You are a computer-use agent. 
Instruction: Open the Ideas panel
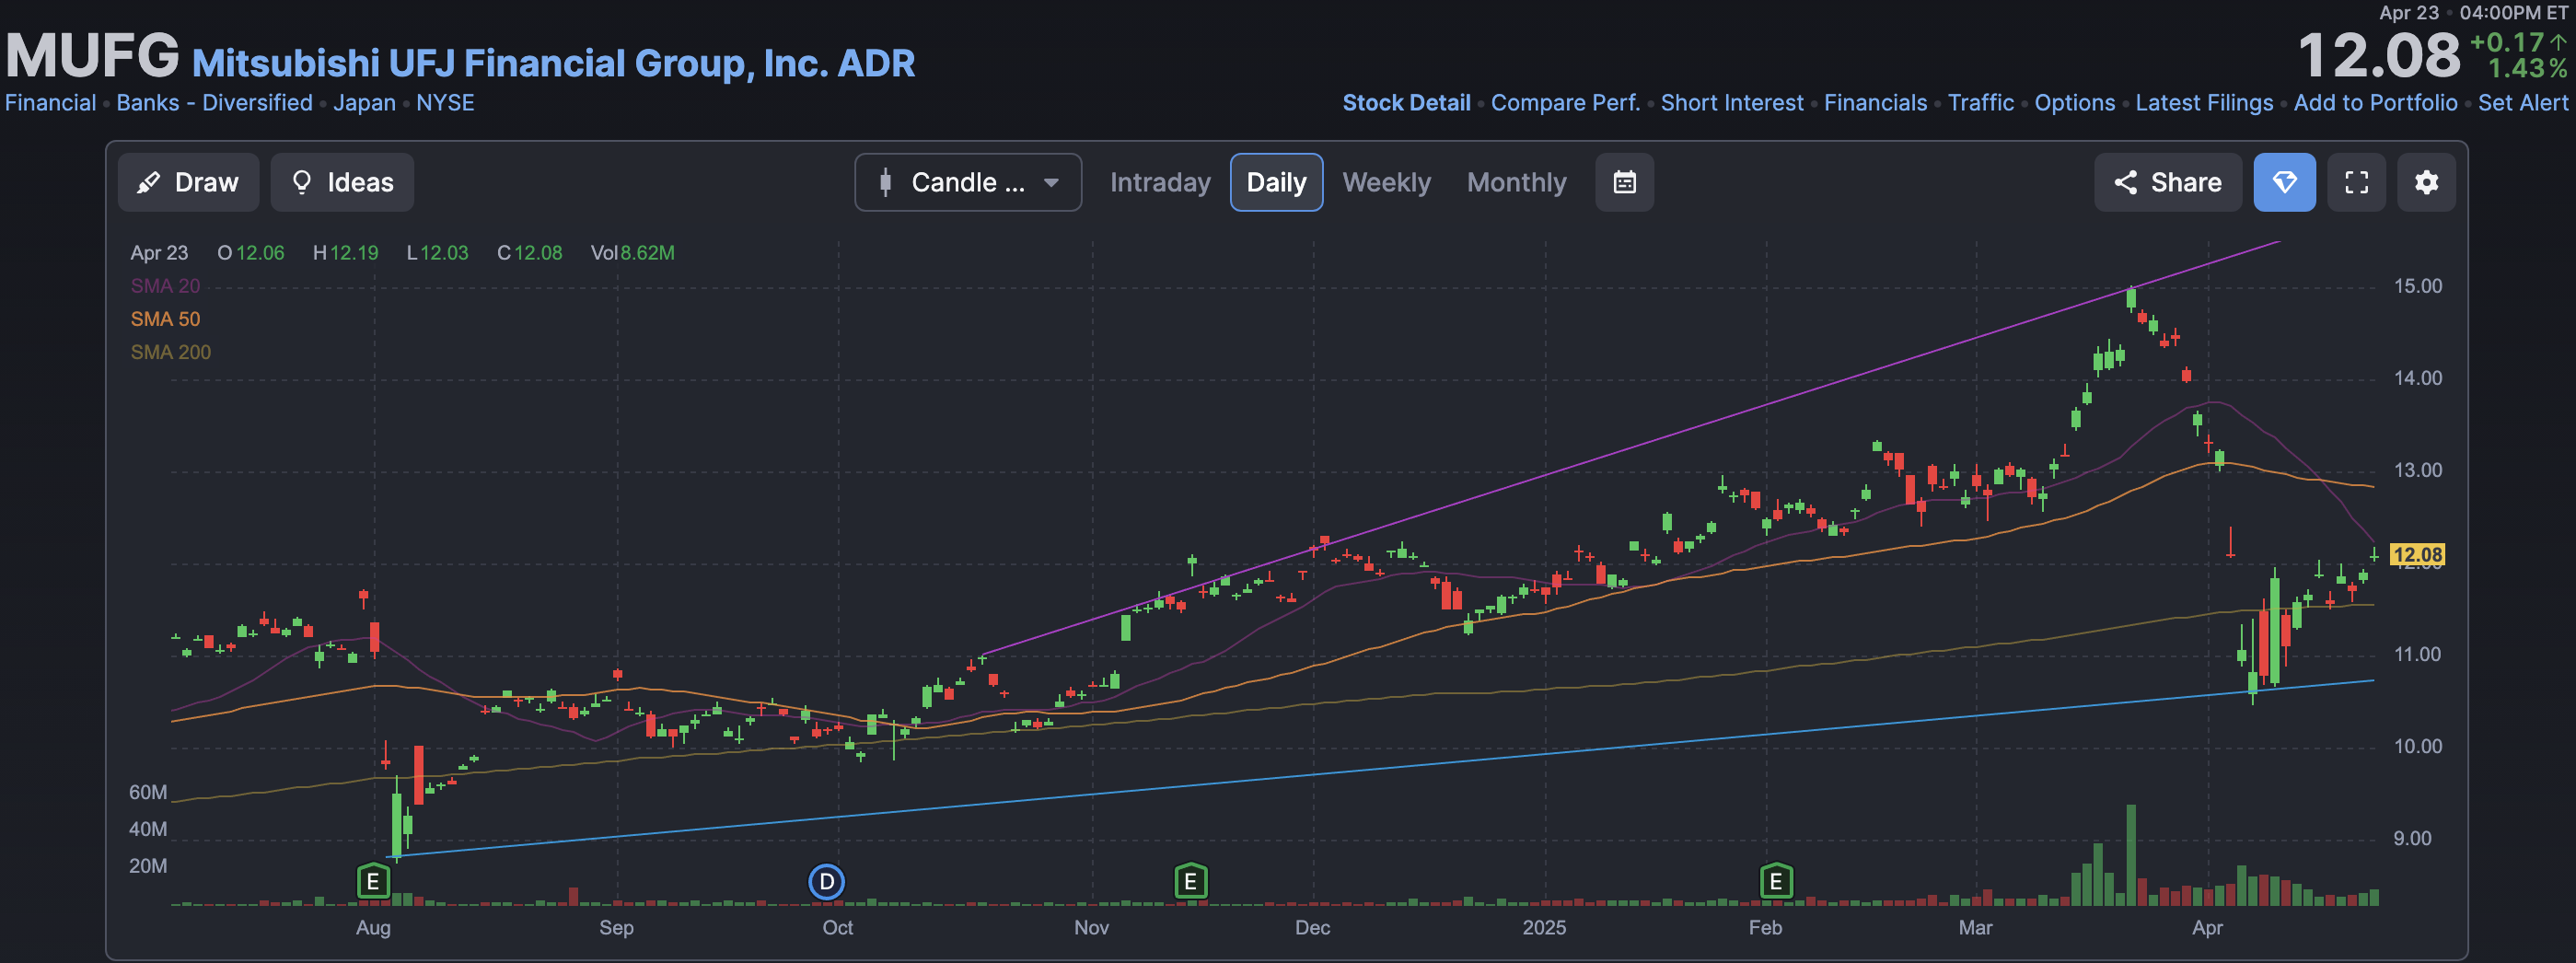click(x=342, y=182)
